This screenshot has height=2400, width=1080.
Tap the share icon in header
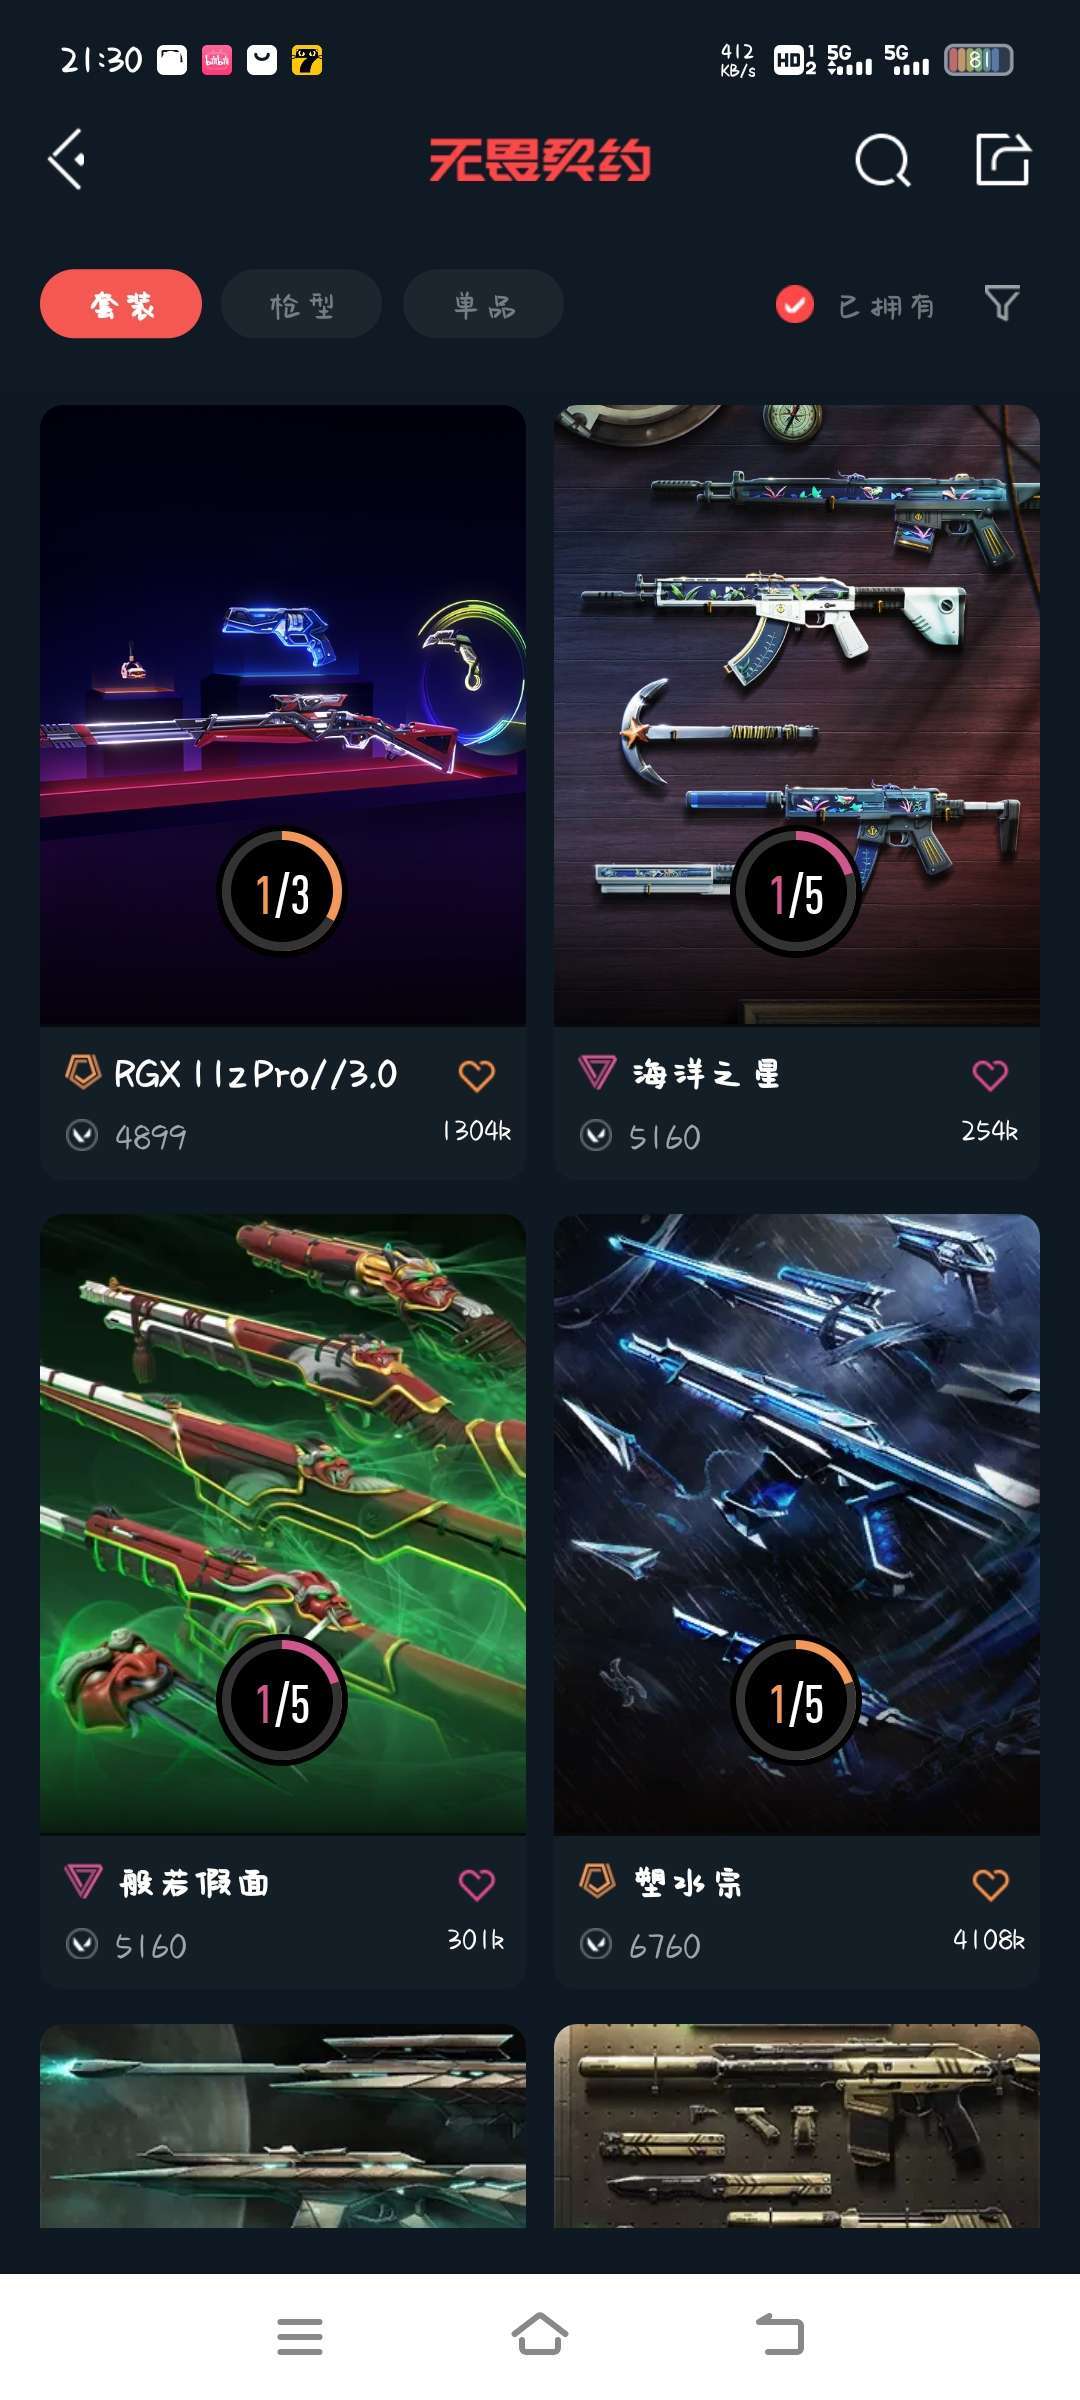pos(1003,159)
